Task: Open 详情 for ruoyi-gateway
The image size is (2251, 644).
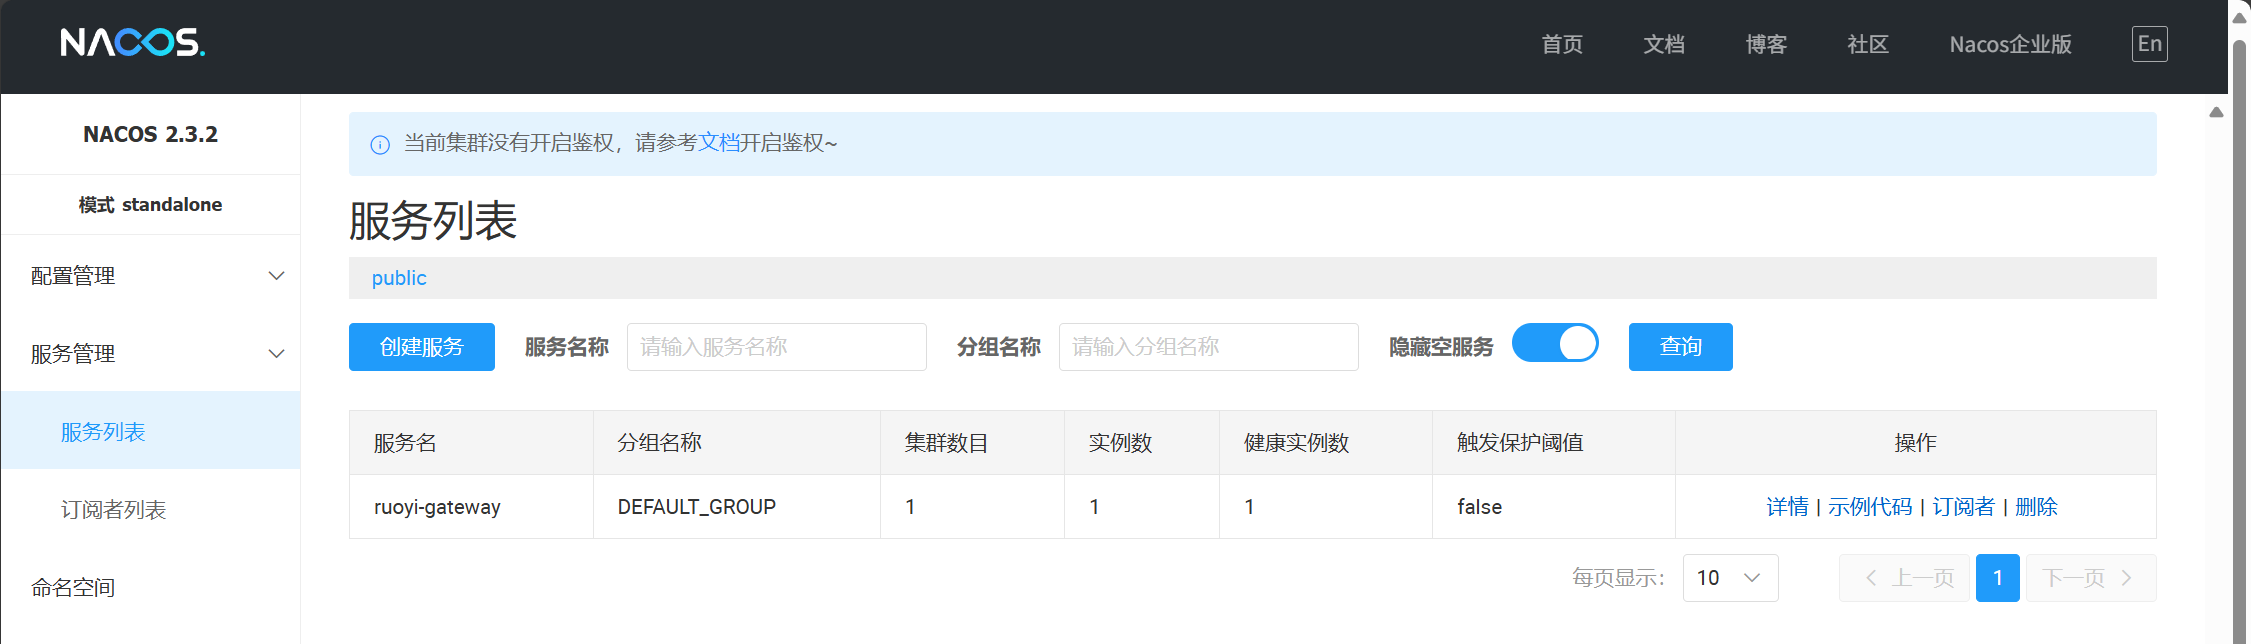Action: click(1787, 507)
